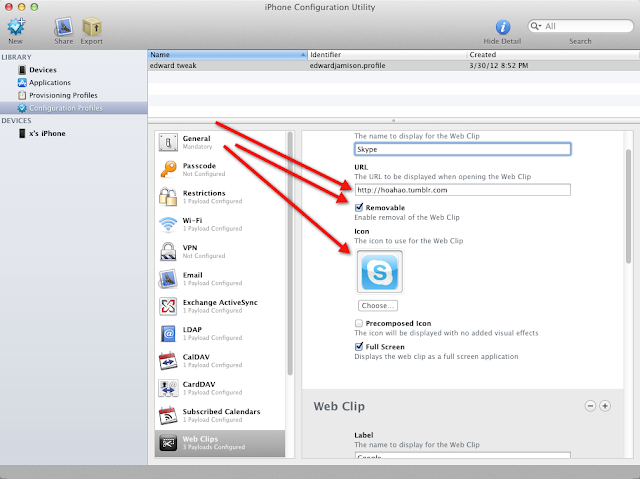
Task: Click the Export toolbar icon
Action: click(x=92, y=27)
